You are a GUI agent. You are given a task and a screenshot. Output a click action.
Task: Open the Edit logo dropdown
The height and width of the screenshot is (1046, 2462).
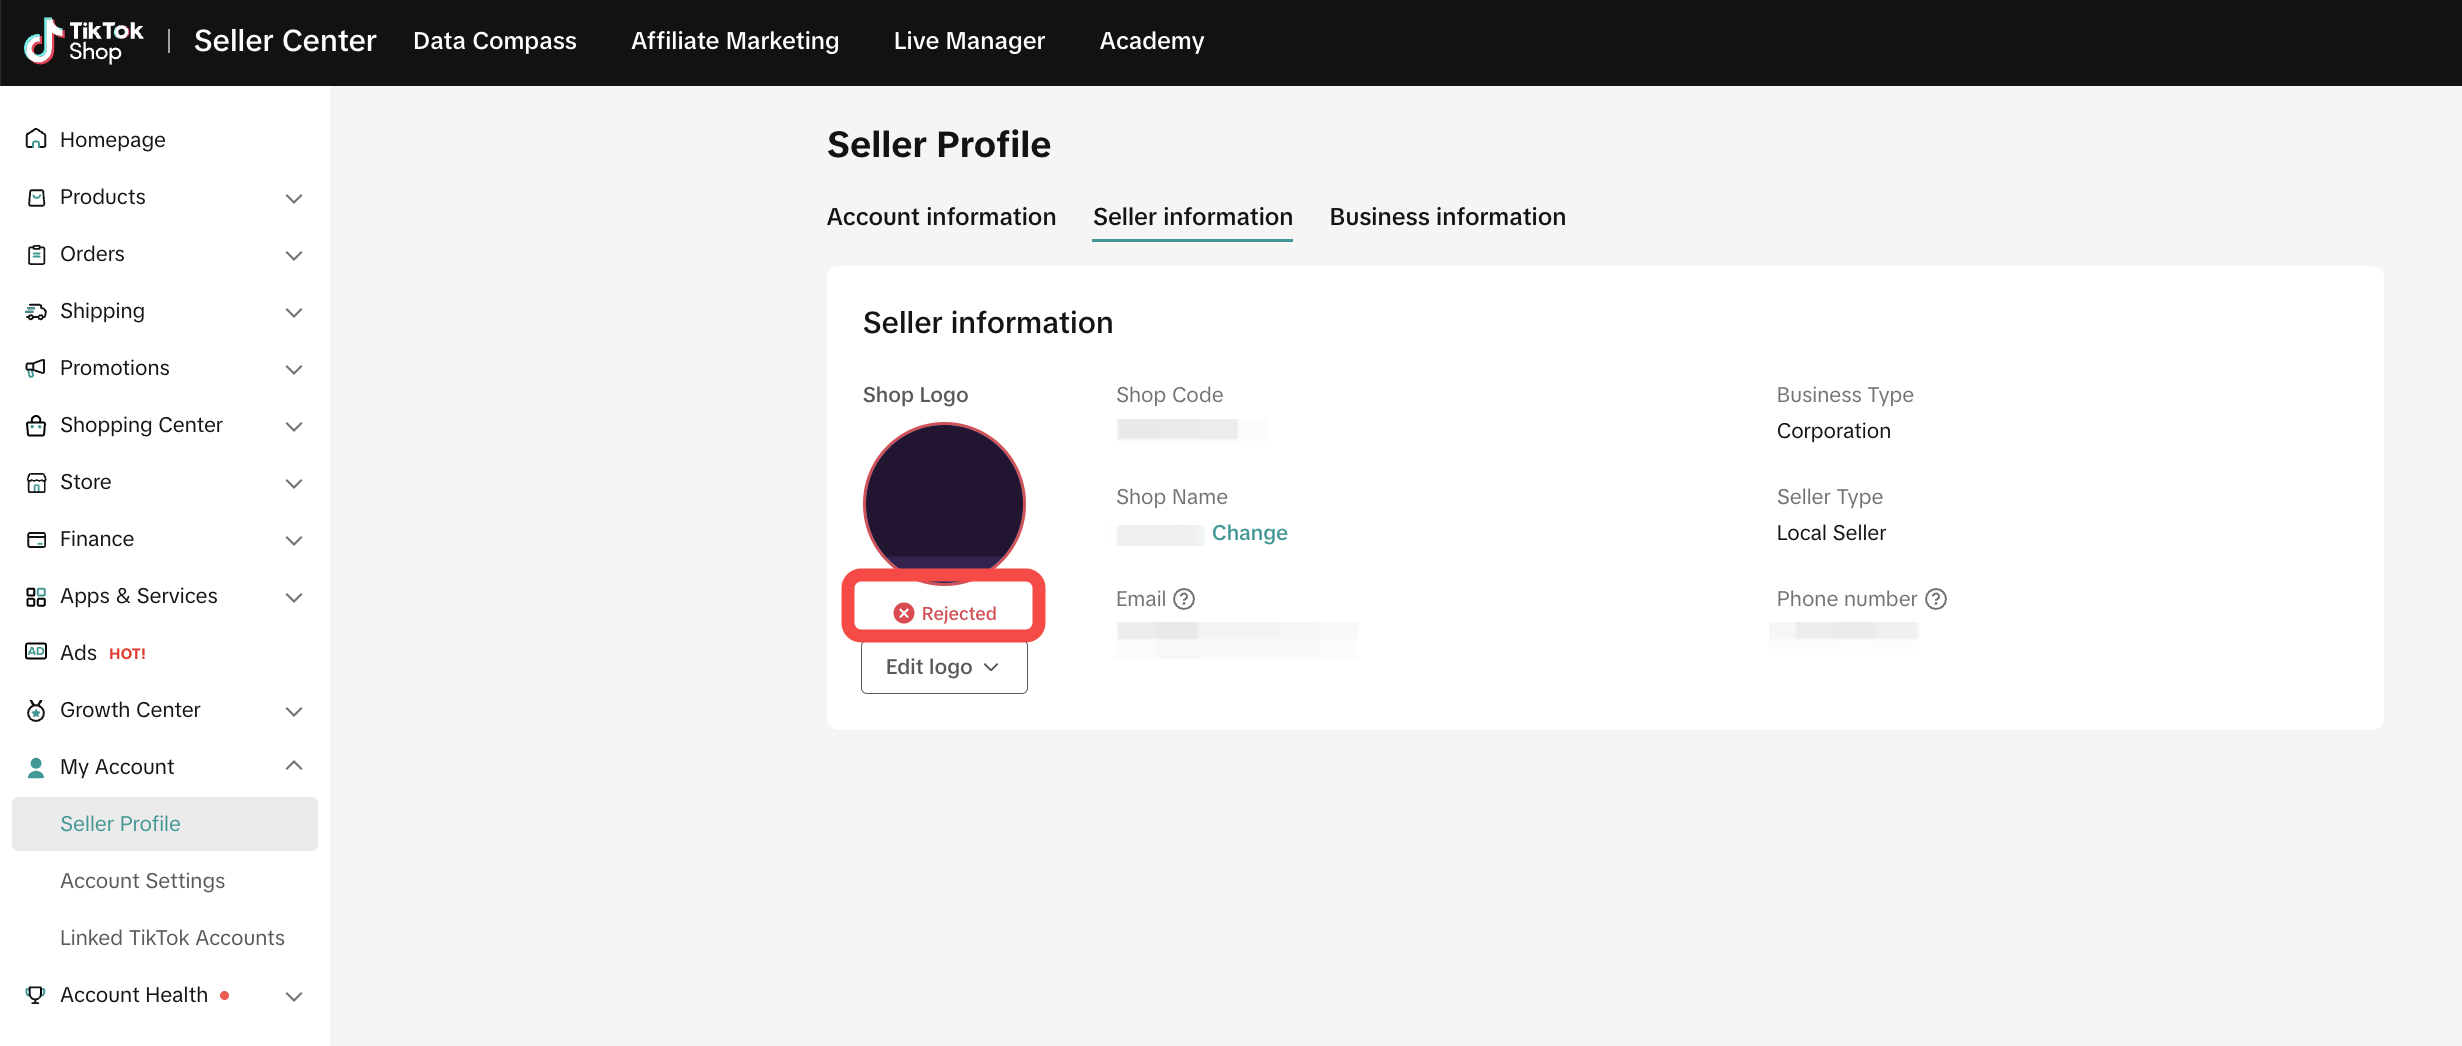[943, 667]
